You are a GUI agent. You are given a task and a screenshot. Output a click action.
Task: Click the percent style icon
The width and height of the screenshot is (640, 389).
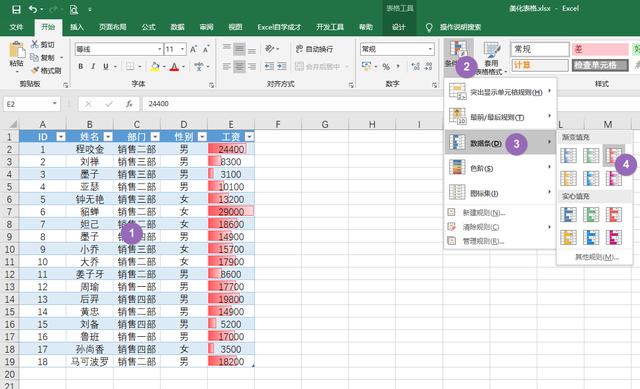tap(386, 66)
